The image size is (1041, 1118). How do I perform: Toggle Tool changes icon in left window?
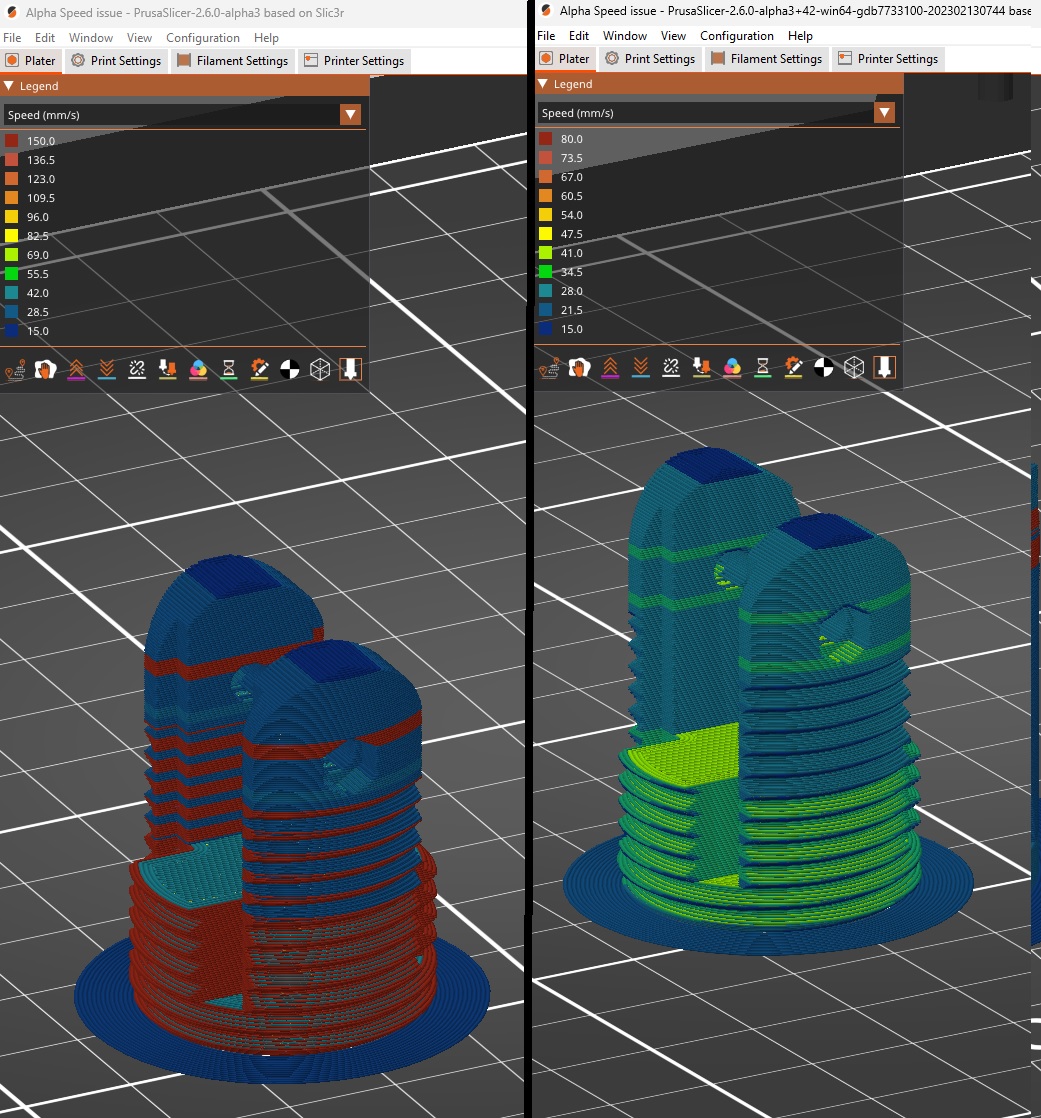click(x=168, y=369)
